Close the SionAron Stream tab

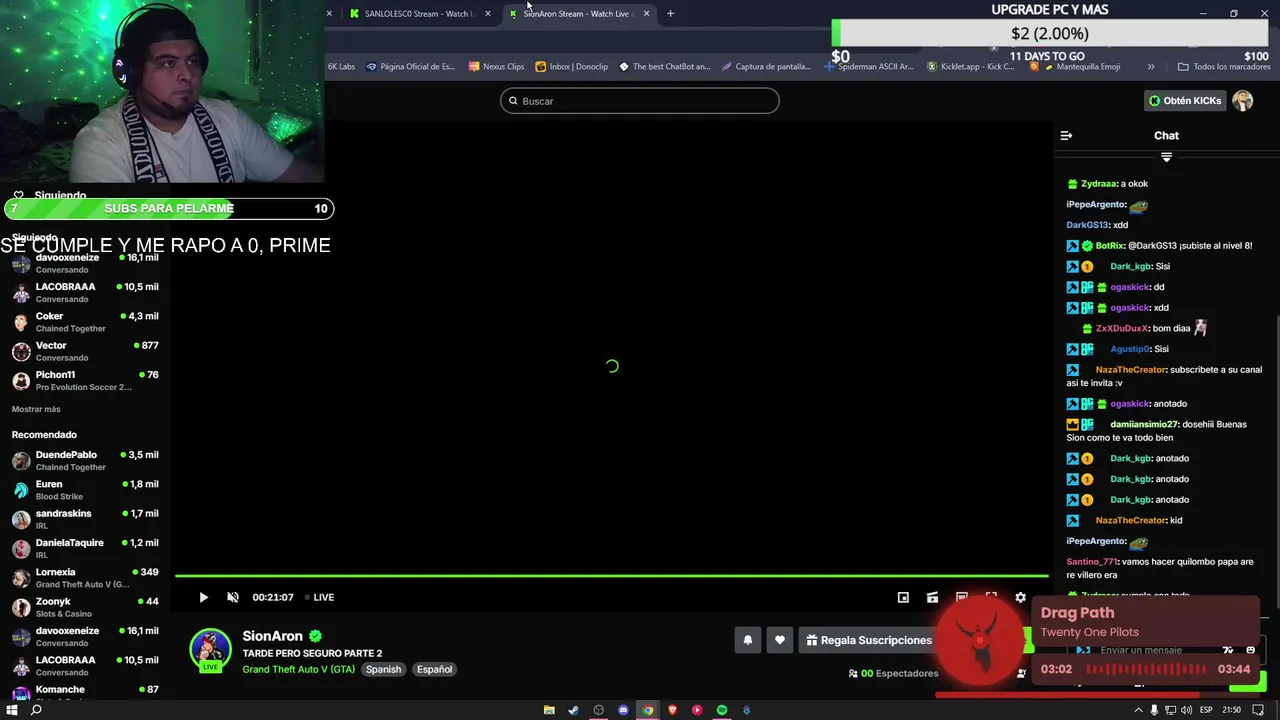click(x=647, y=14)
